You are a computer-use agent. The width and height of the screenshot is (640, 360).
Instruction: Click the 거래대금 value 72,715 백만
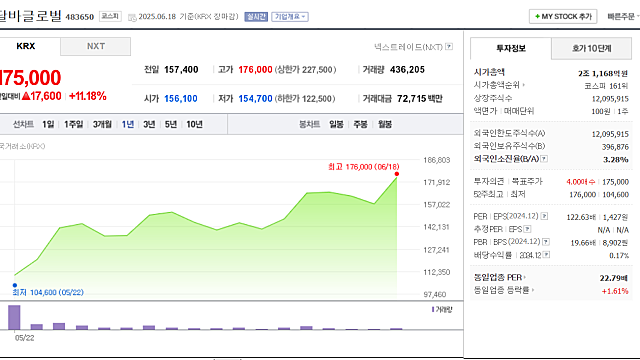[420, 99]
